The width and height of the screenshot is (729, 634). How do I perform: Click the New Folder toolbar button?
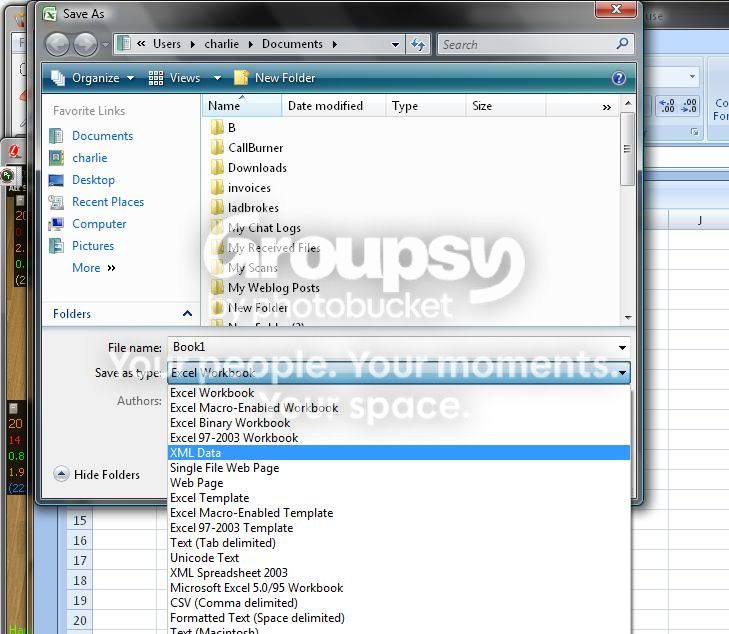pos(275,78)
